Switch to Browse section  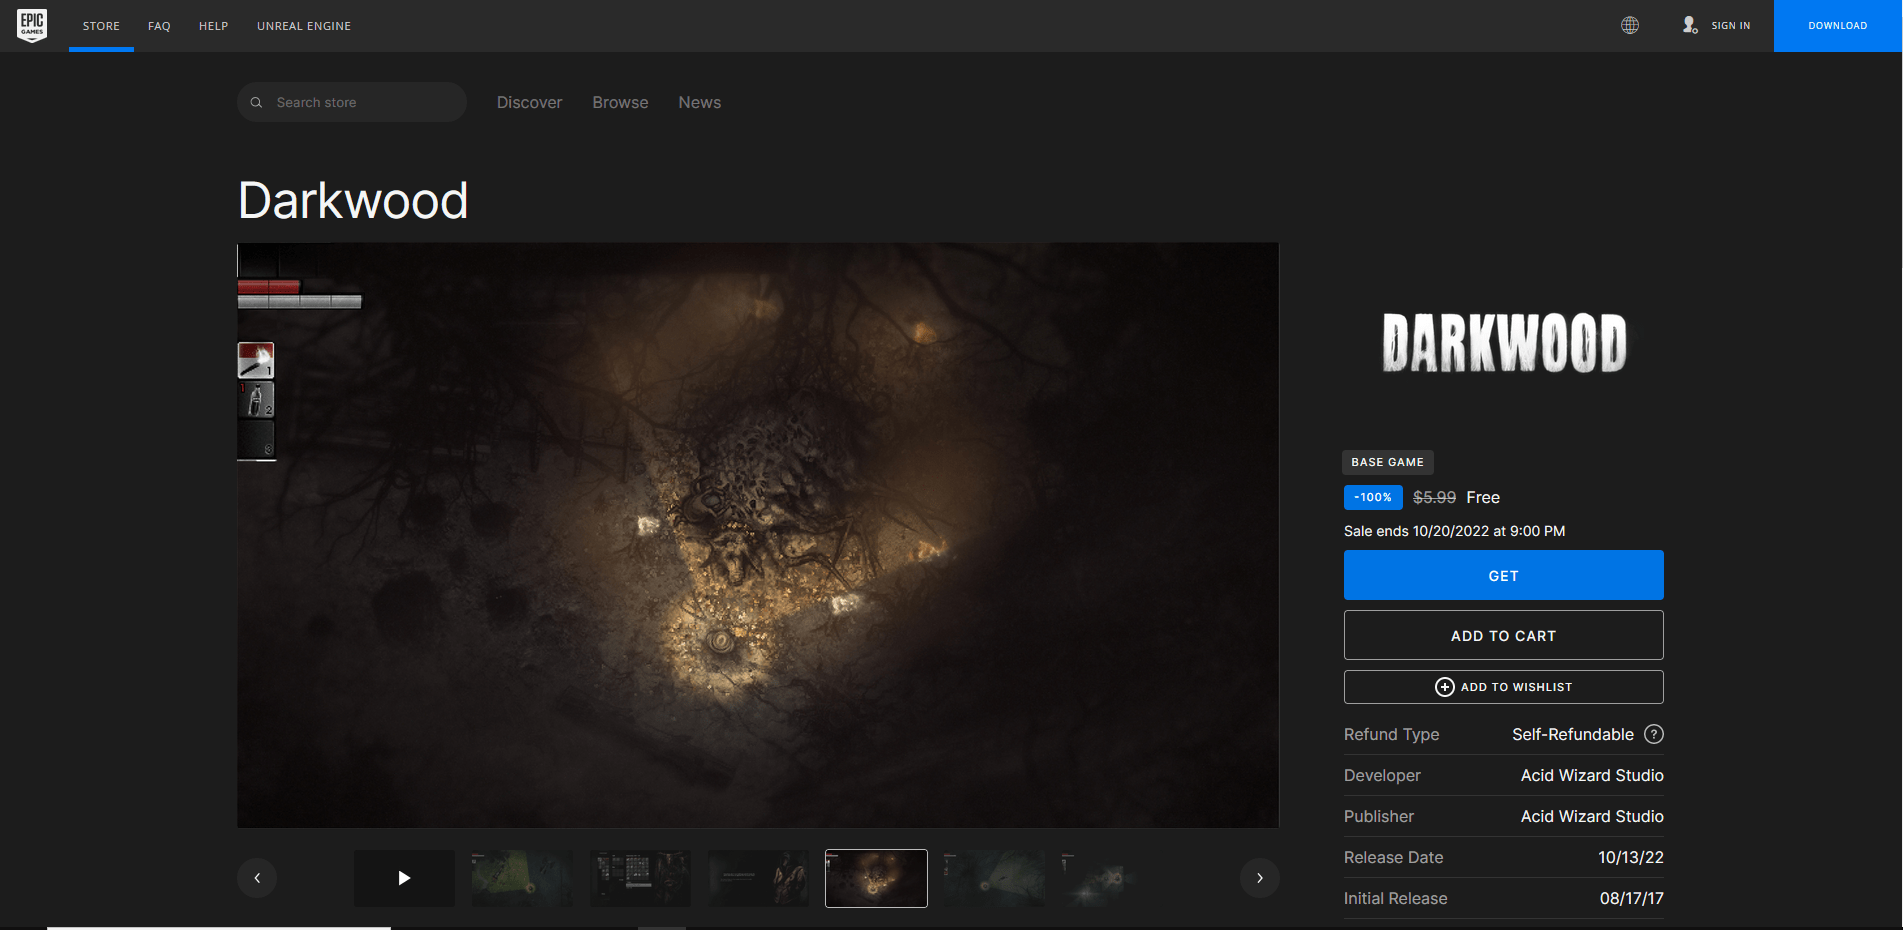[620, 102]
